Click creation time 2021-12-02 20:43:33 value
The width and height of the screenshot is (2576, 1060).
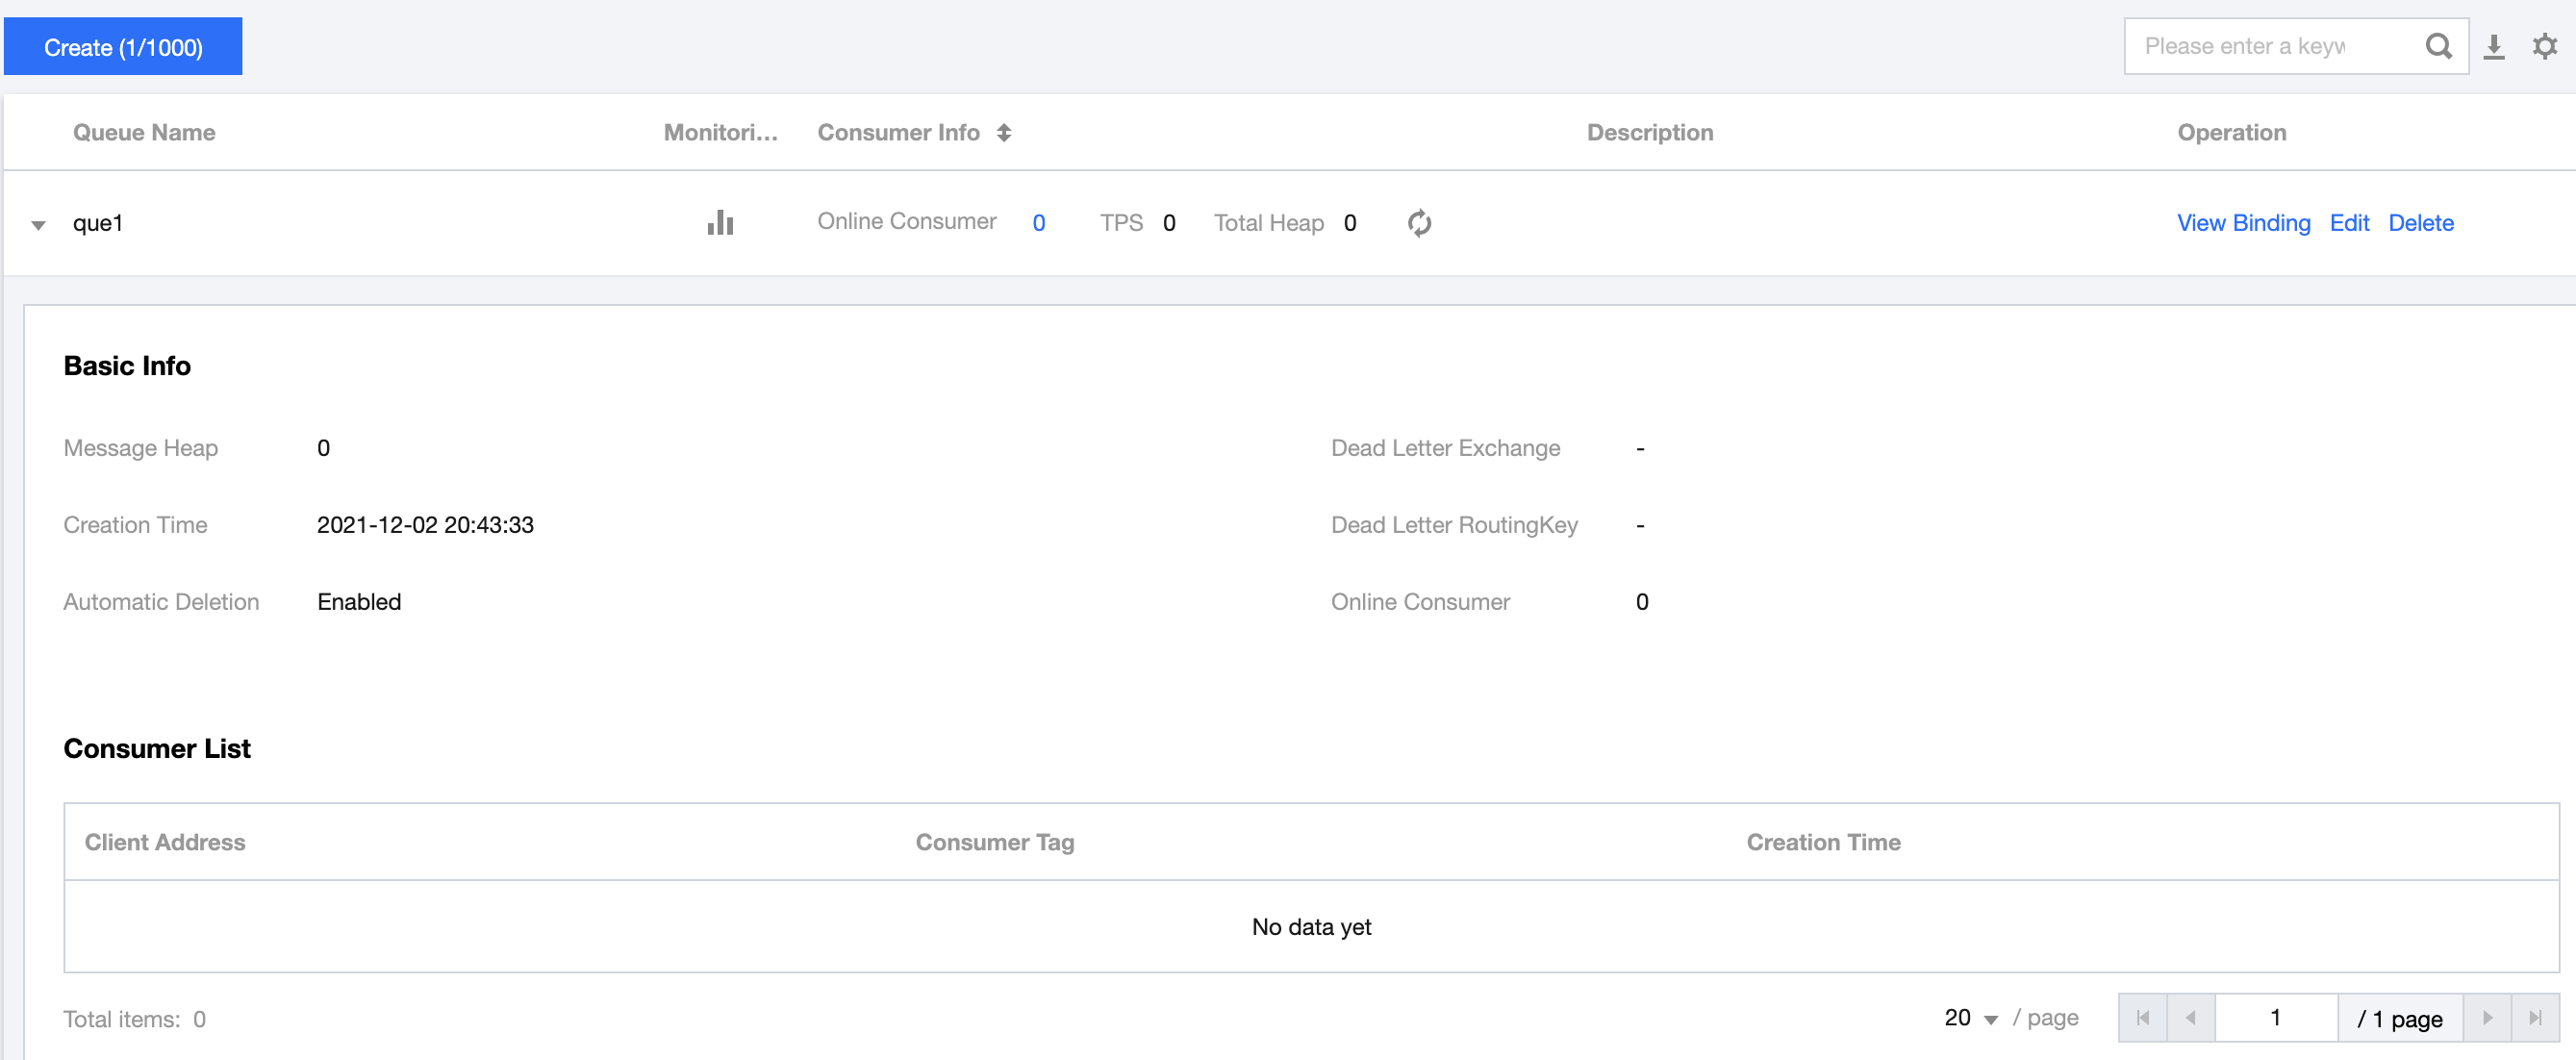(x=425, y=525)
